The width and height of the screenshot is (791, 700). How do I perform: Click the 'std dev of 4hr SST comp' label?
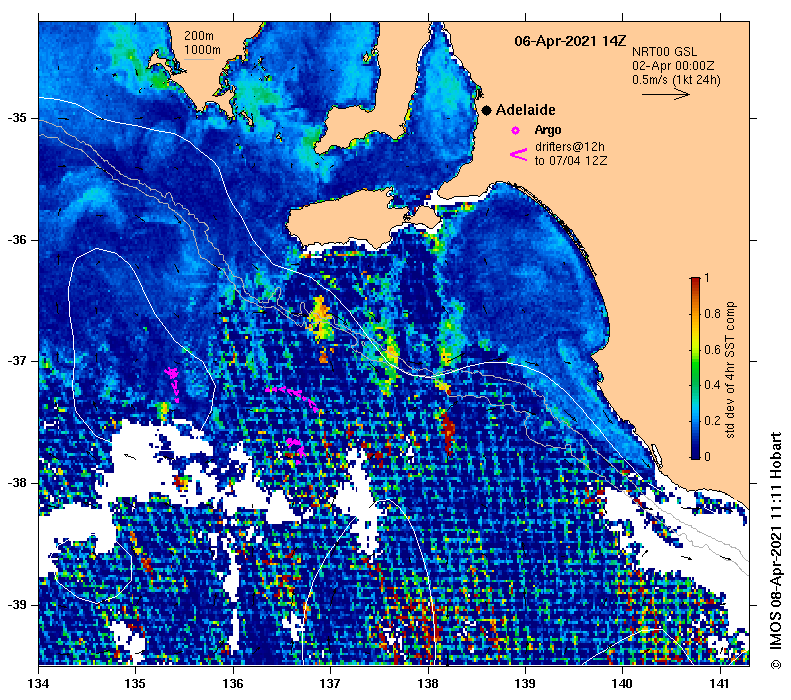click(x=730, y=370)
